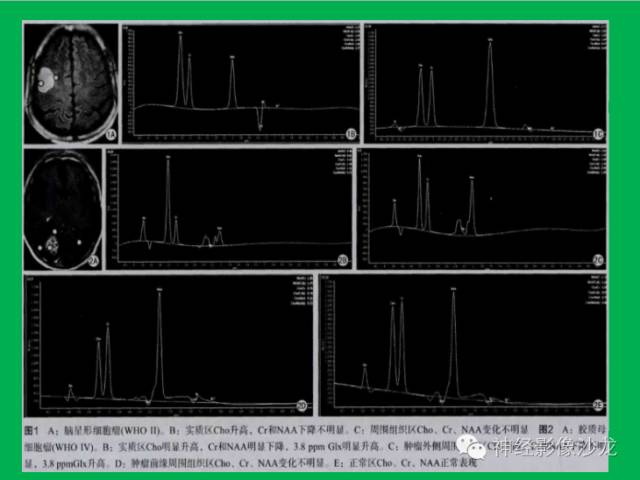
Task: Select the circled 2D panel label
Action: tap(302, 406)
